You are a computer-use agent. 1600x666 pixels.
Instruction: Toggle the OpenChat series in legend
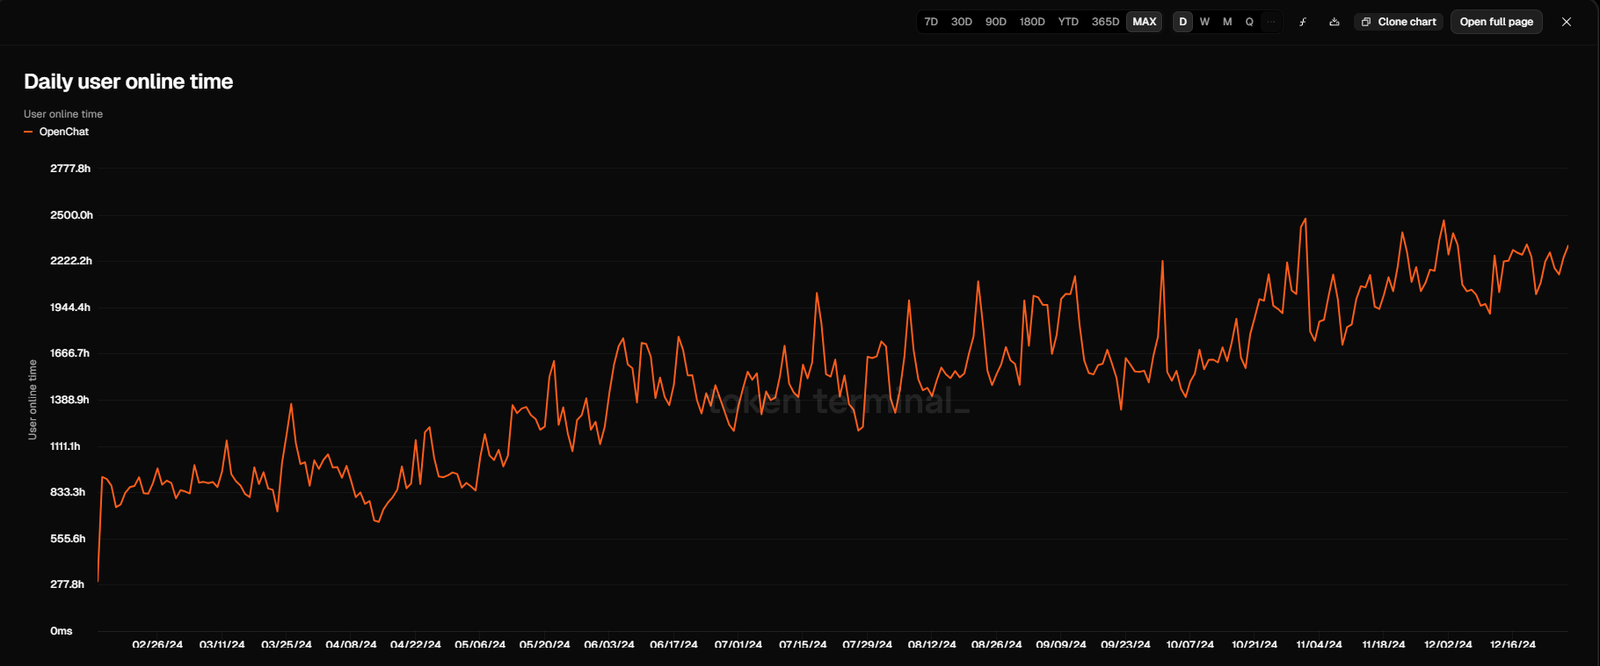(63, 132)
